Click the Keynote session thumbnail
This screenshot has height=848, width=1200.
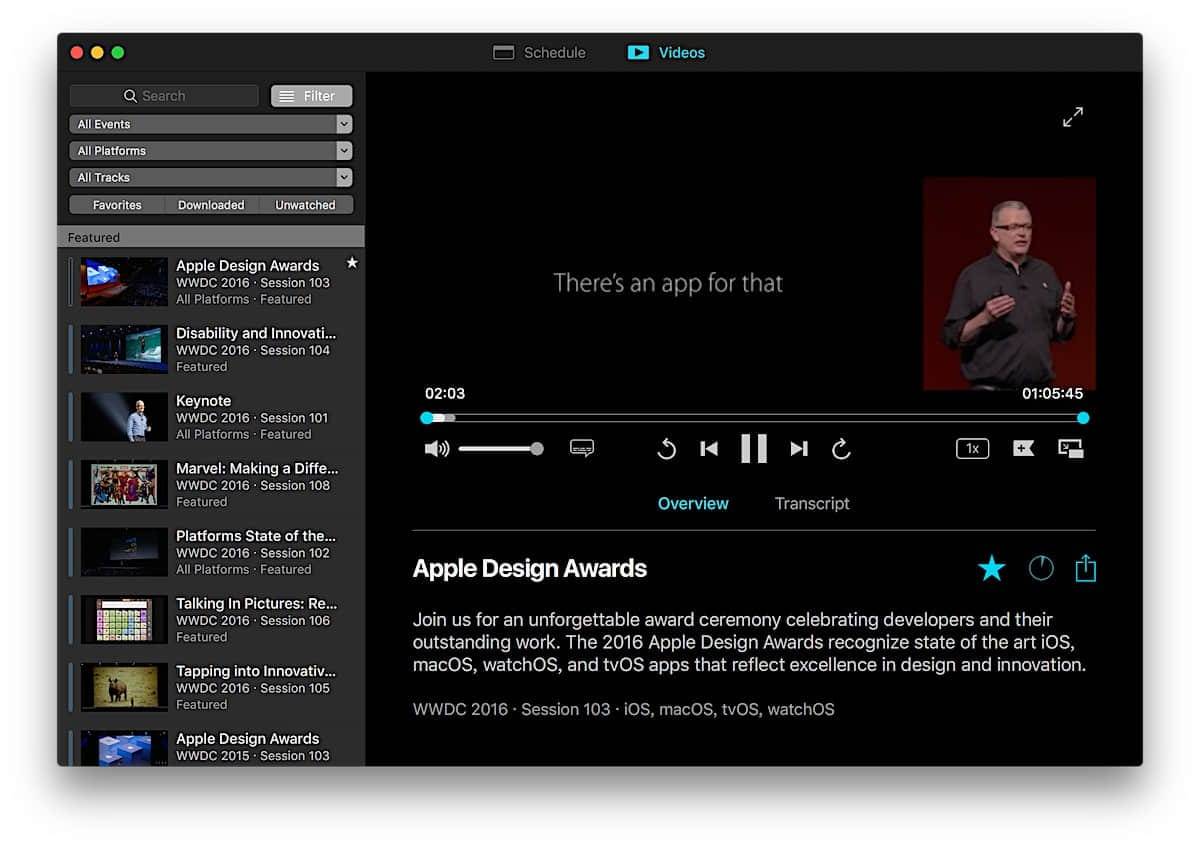click(x=124, y=417)
